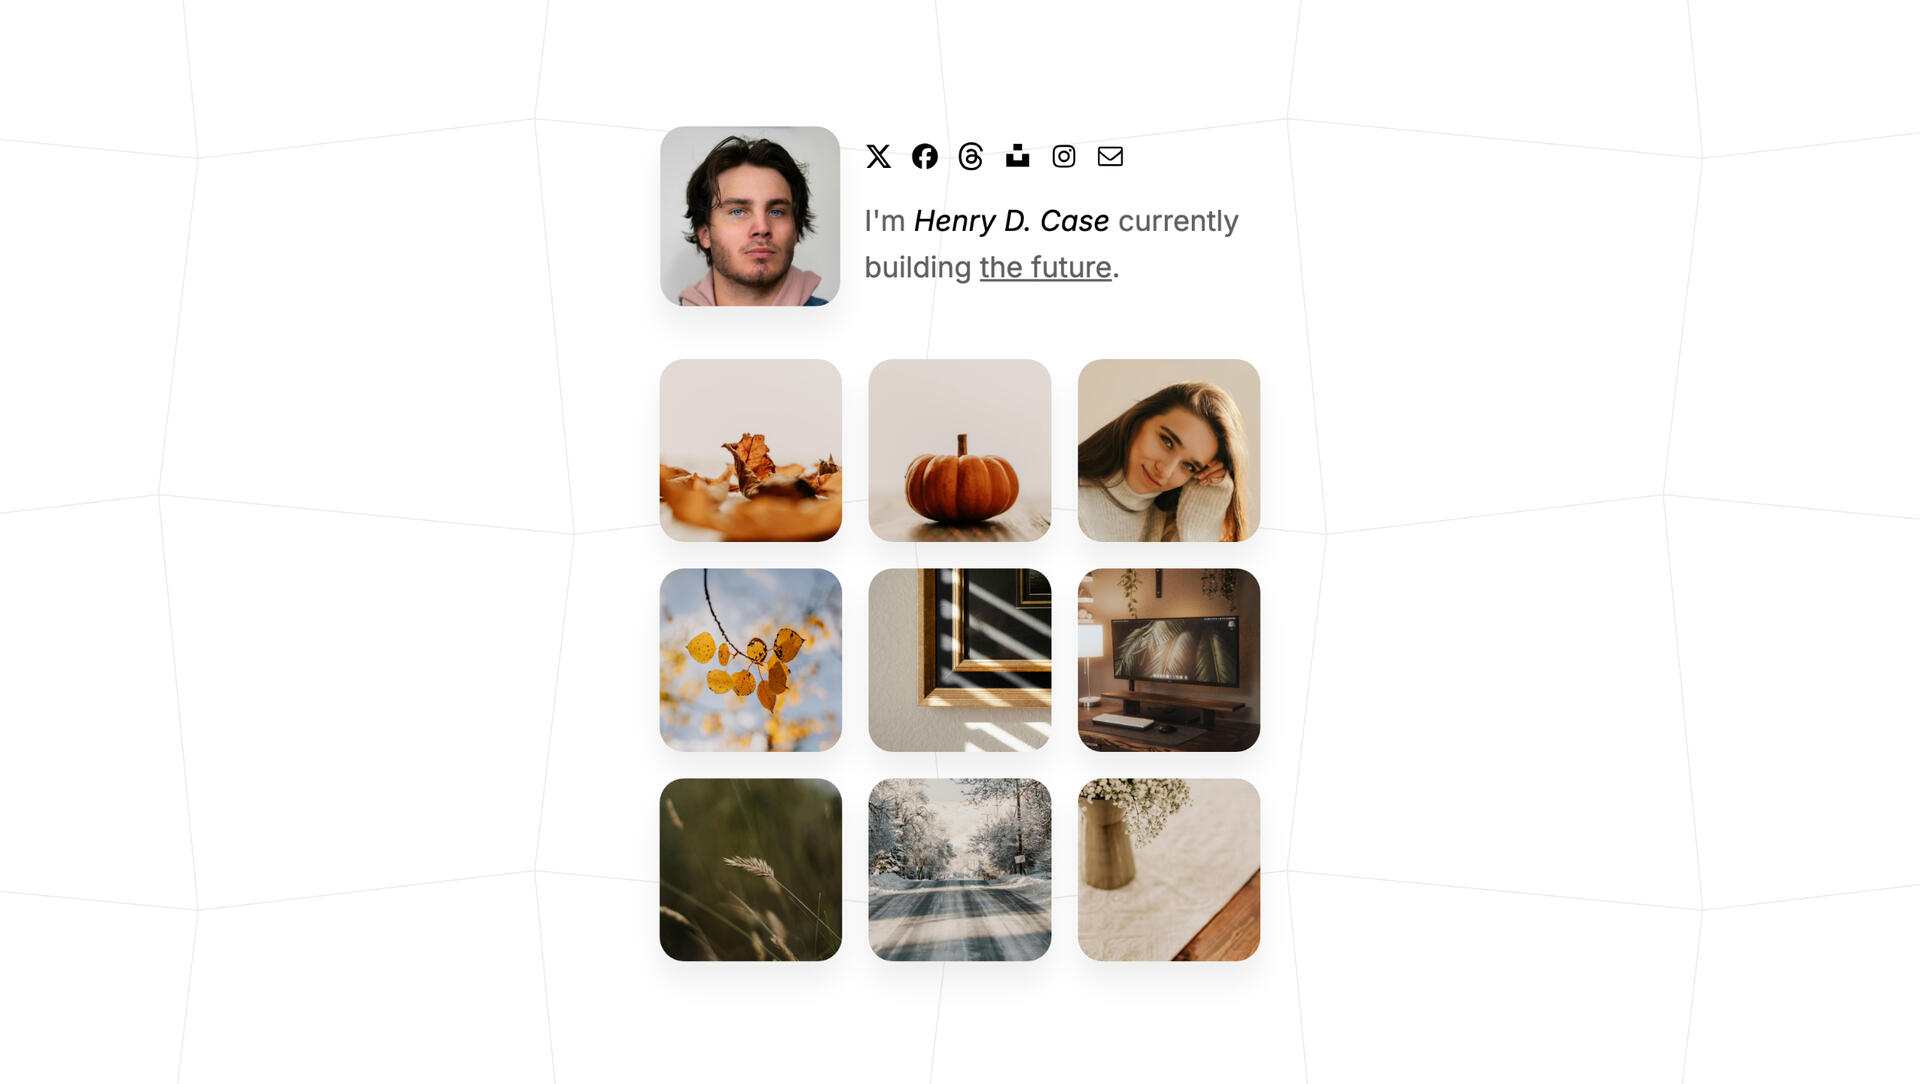Click the "Henry D. Case" name text
The width and height of the screenshot is (1920, 1084).
click(1011, 221)
